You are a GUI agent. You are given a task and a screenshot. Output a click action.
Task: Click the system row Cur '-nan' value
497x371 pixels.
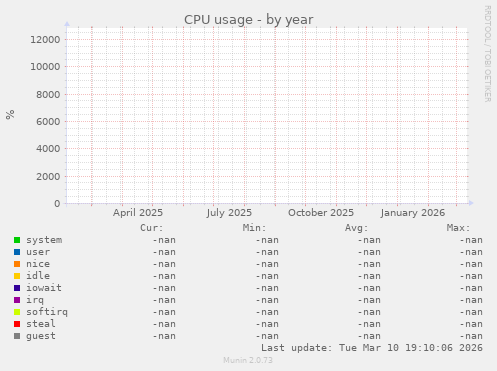(164, 240)
